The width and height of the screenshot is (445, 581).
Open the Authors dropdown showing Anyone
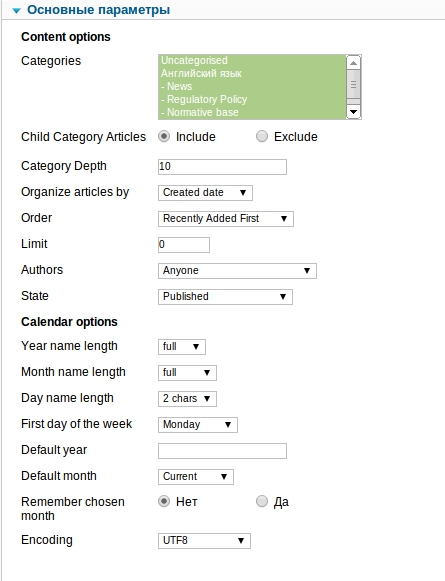tap(237, 270)
